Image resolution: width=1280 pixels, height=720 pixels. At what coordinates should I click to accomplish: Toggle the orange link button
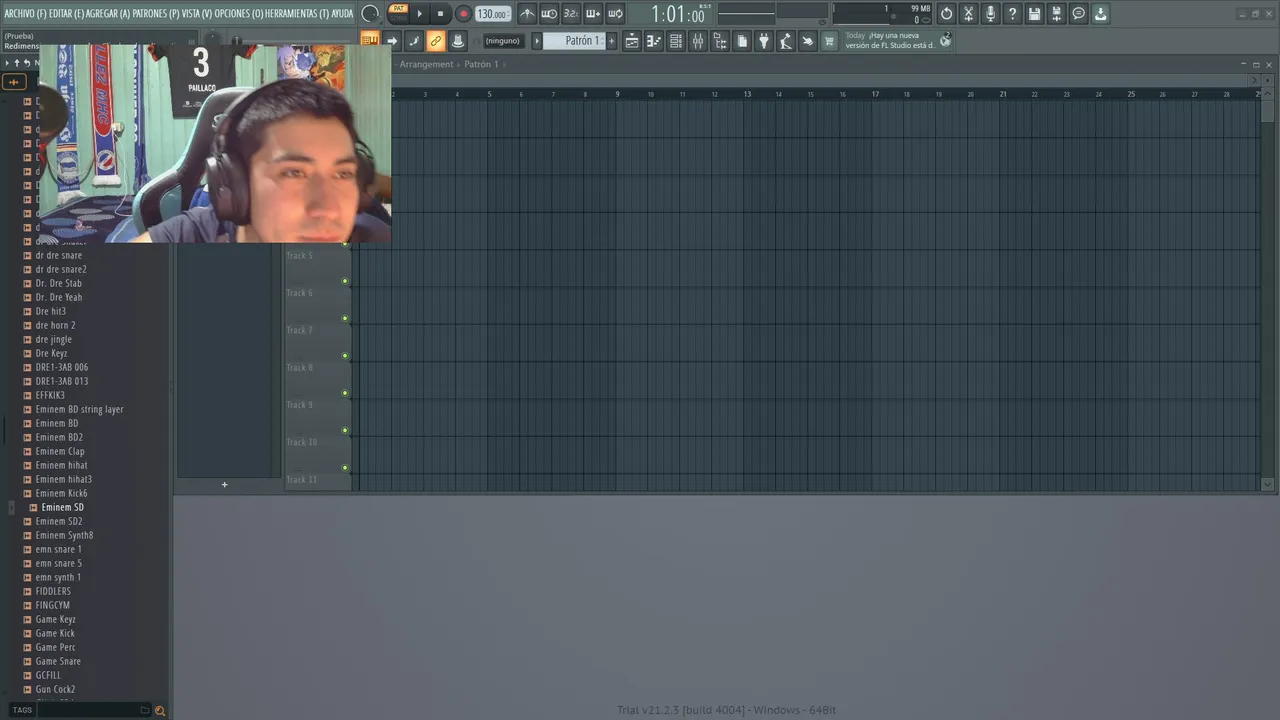pos(435,41)
